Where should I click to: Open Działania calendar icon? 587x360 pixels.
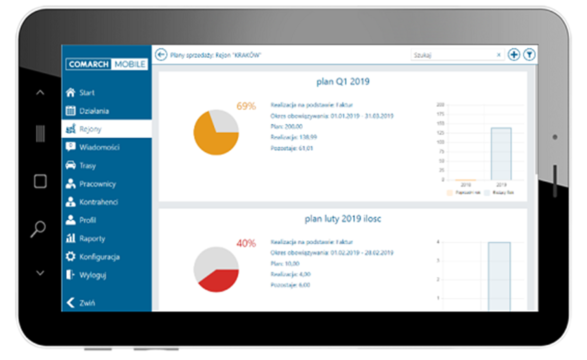70,111
